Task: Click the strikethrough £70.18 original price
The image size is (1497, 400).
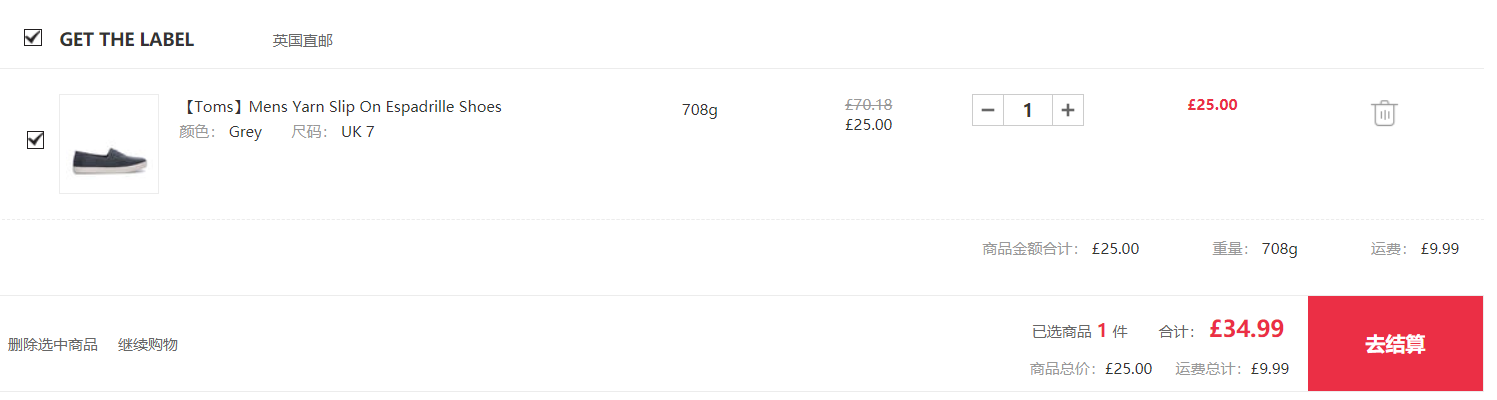Action: 869,104
